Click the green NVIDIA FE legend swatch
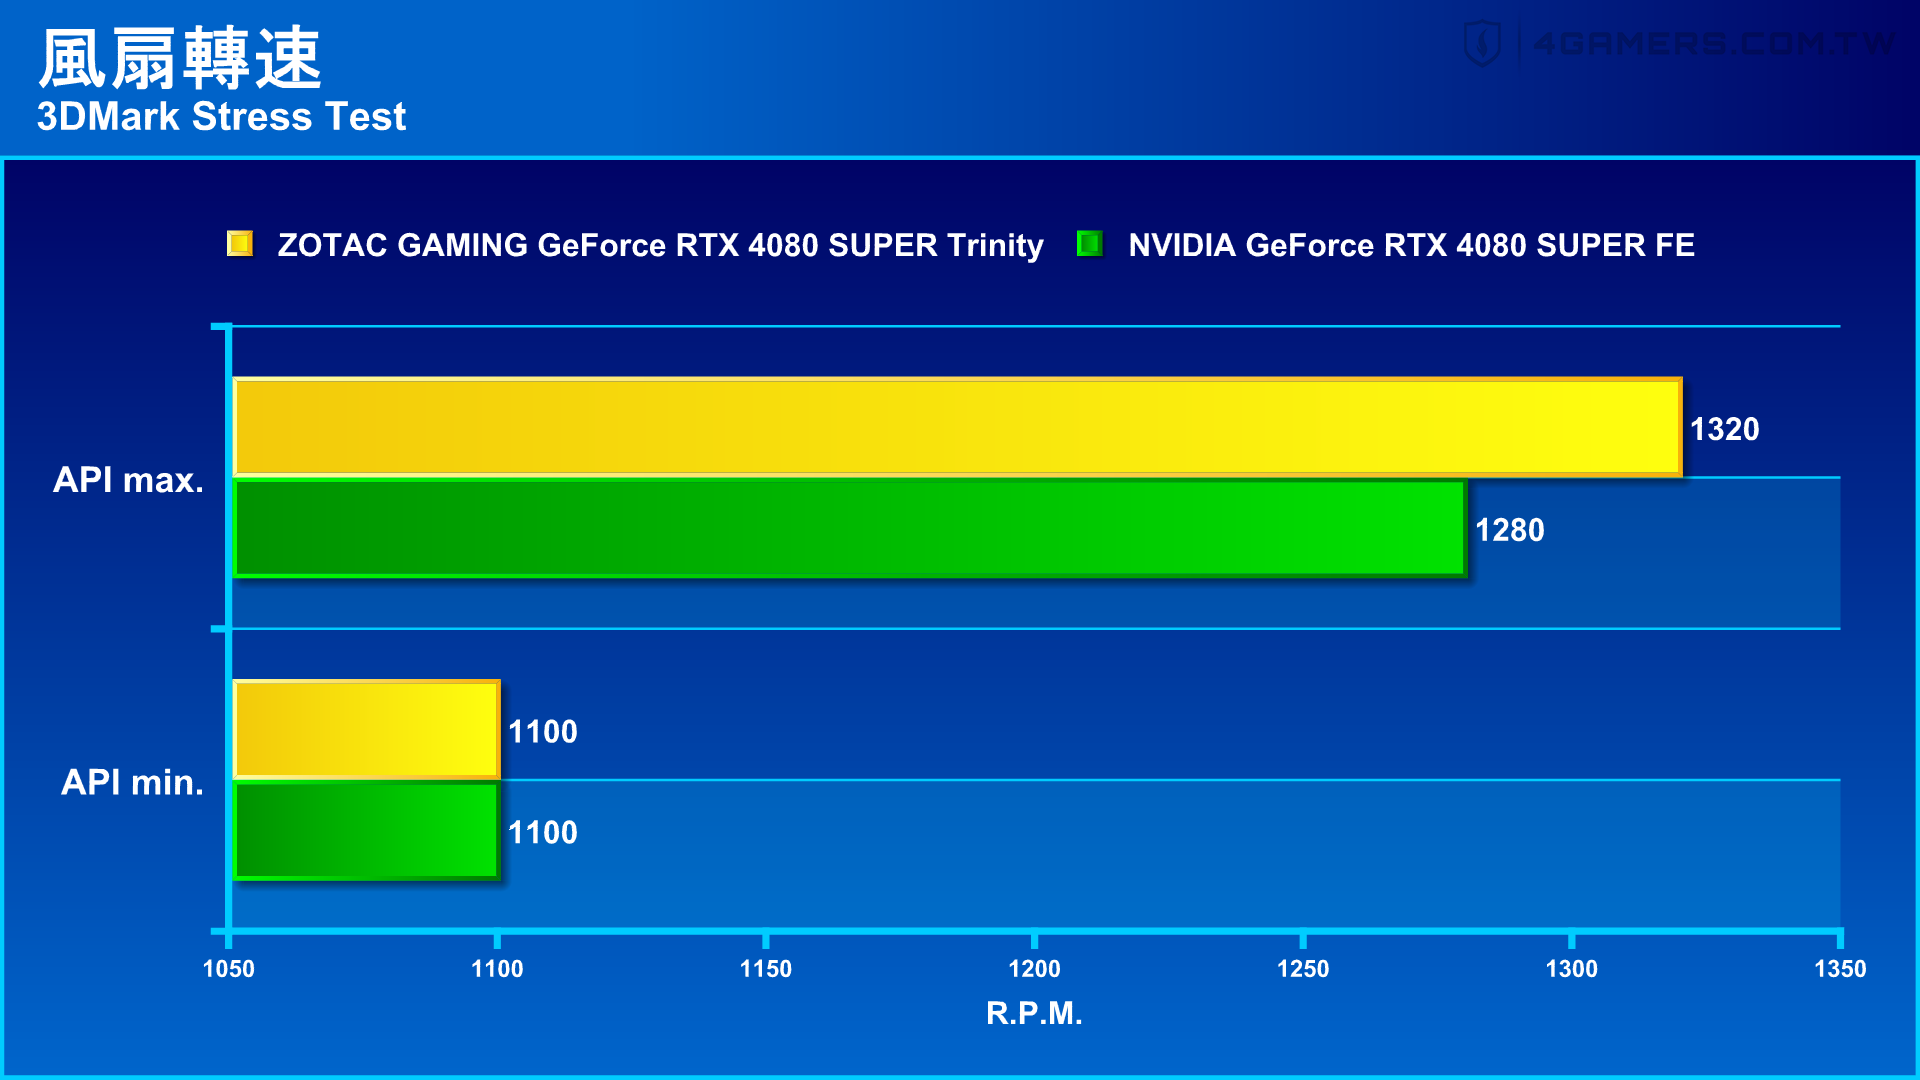The image size is (1920, 1080). click(x=1090, y=244)
